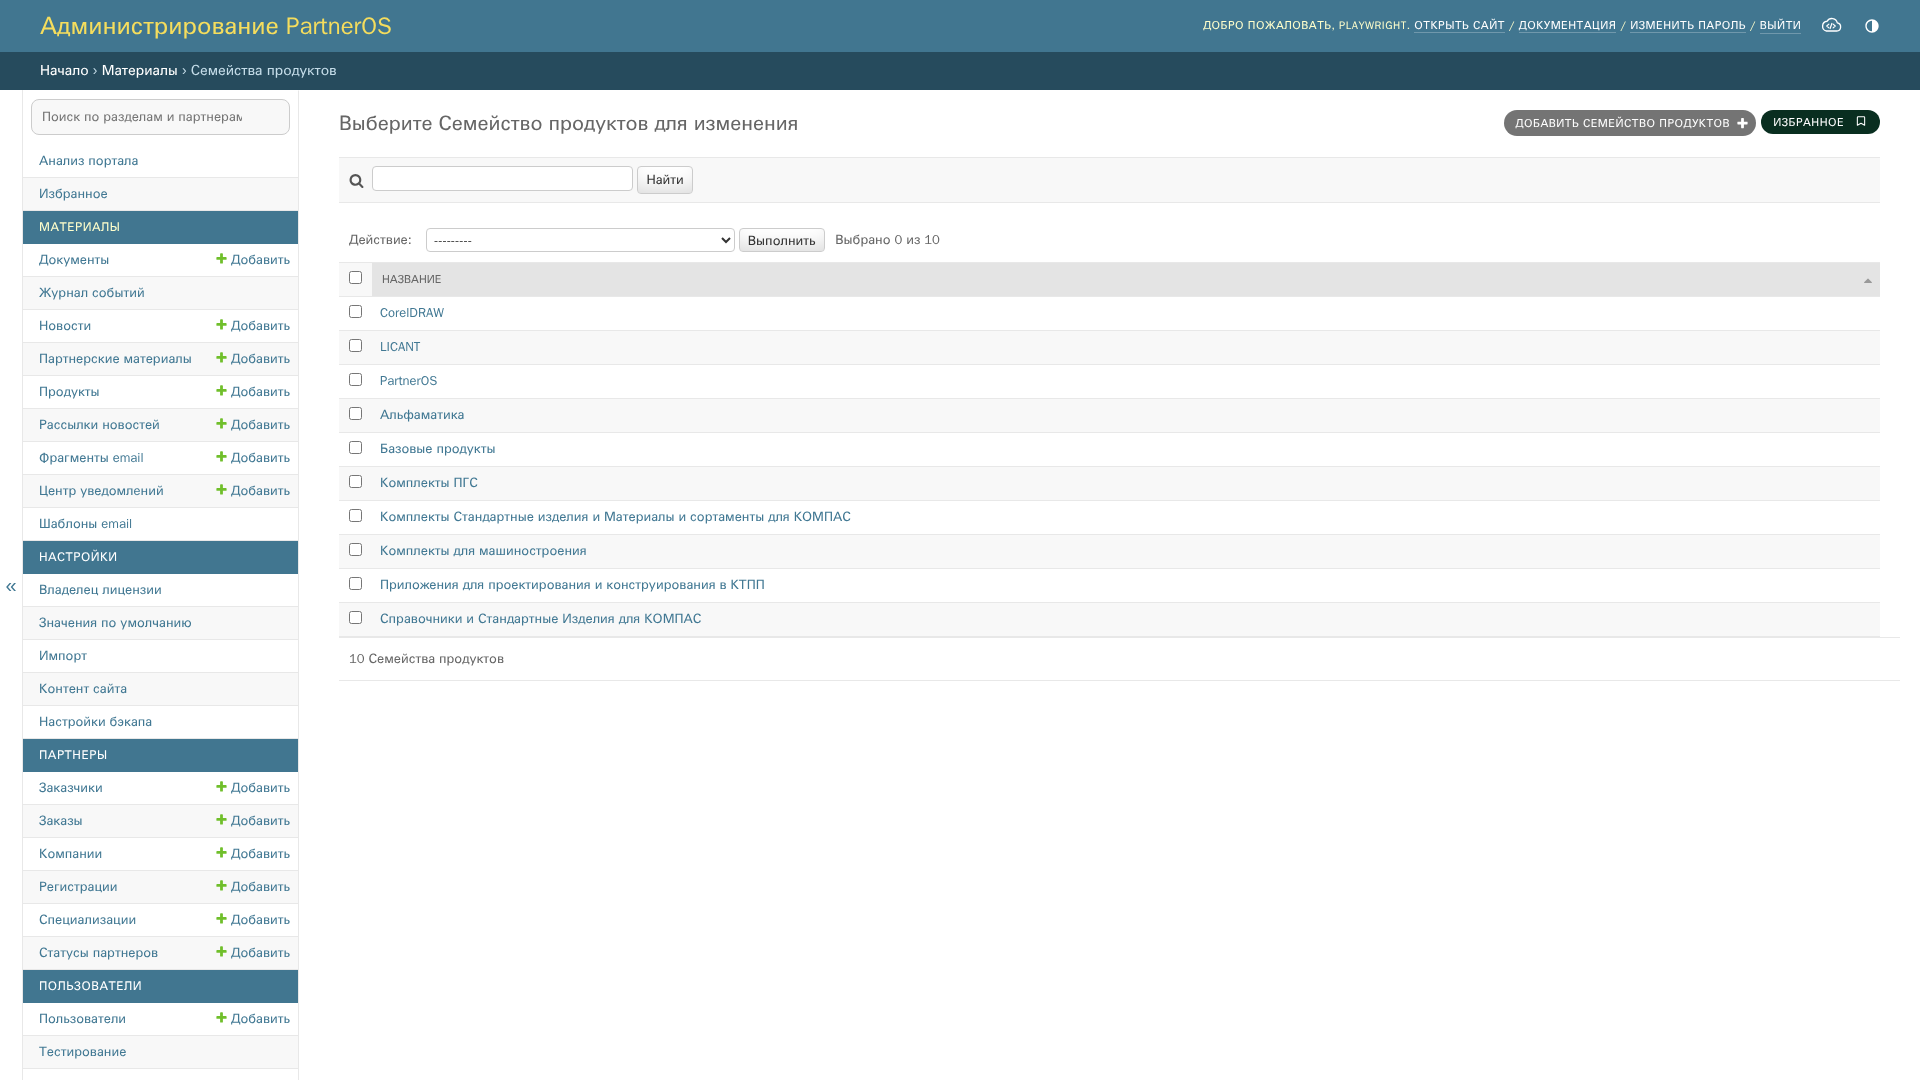Screen dimensions: 1920x1080
Task: Toggle the dark/light theme icon
Action: pyautogui.click(x=1872, y=26)
